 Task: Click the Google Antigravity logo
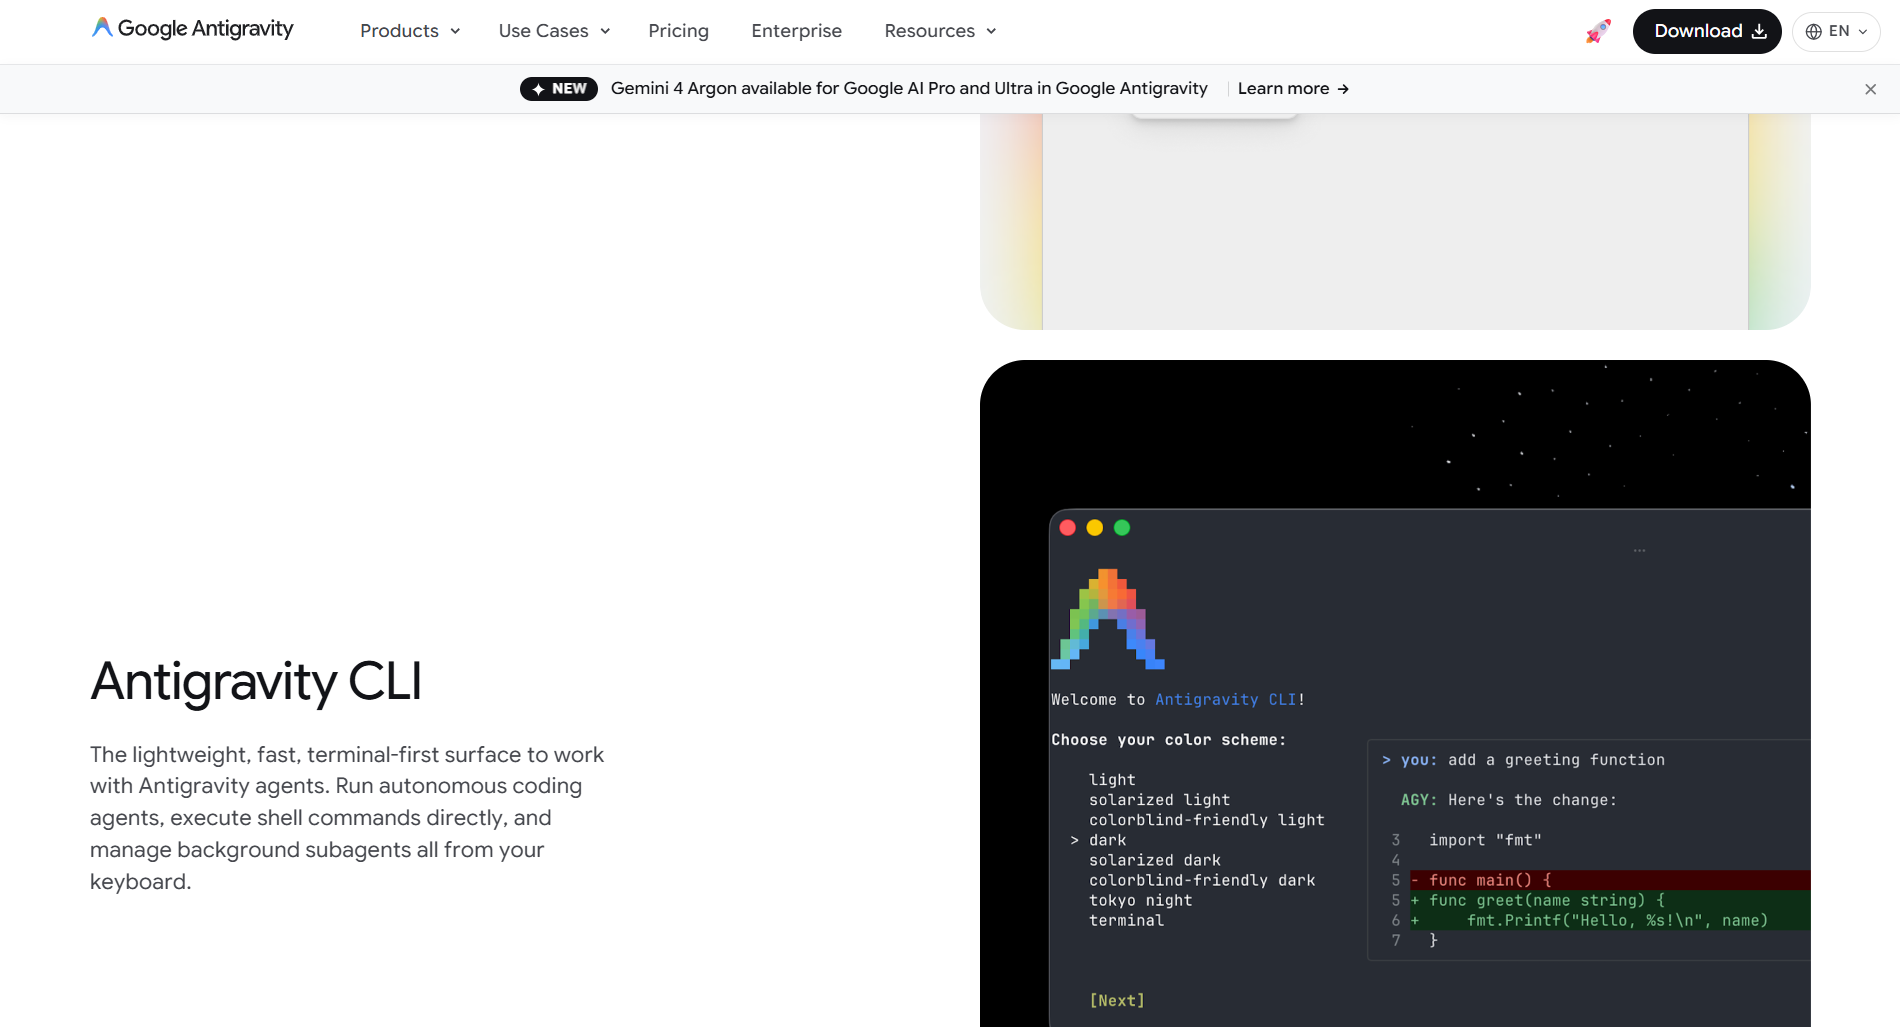pyautogui.click(x=192, y=29)
